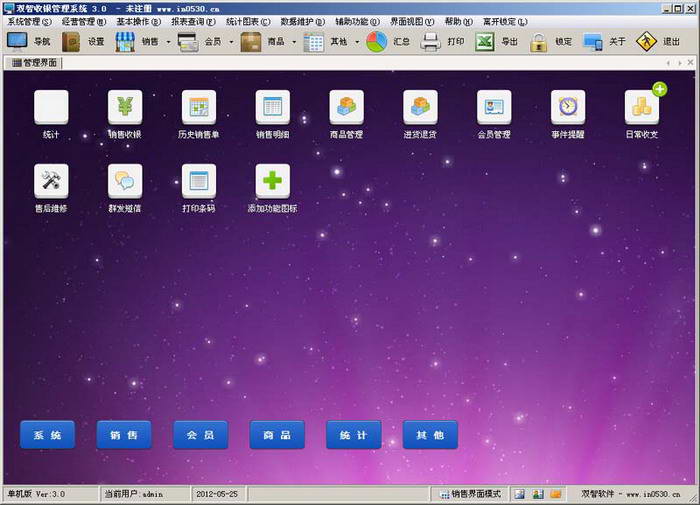Click the 退出 exit toolbar icon

(646, 42)
